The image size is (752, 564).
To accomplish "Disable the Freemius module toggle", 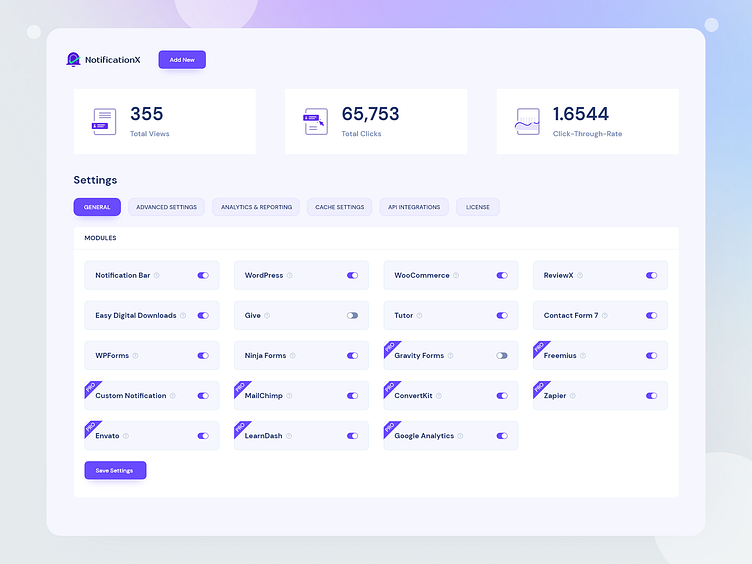I will point(651,355).
